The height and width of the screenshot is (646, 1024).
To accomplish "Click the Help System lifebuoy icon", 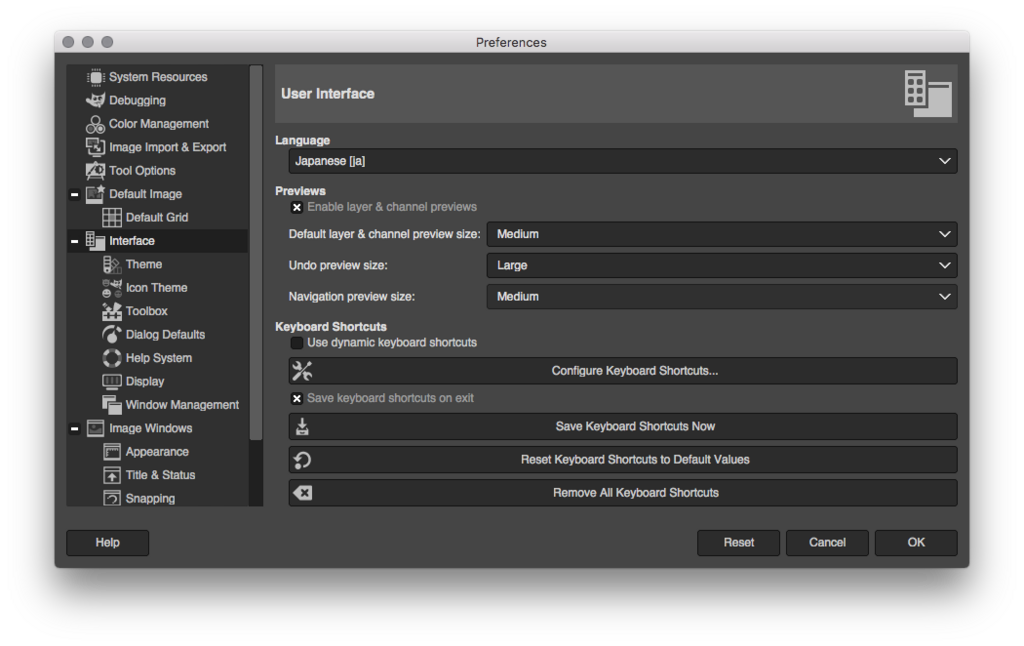I will click(x=112, y=358).
